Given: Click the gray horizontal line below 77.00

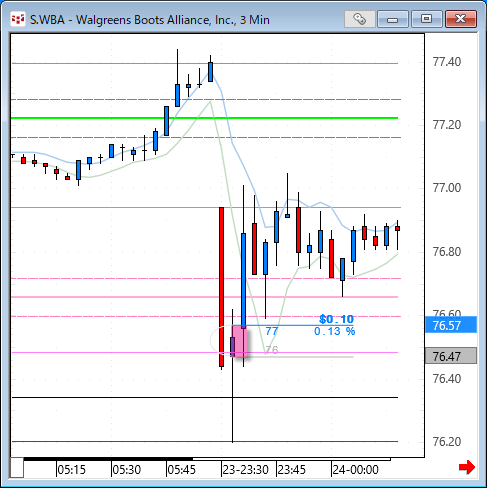Looking at the screenshot, I should (x=206, y=208).
